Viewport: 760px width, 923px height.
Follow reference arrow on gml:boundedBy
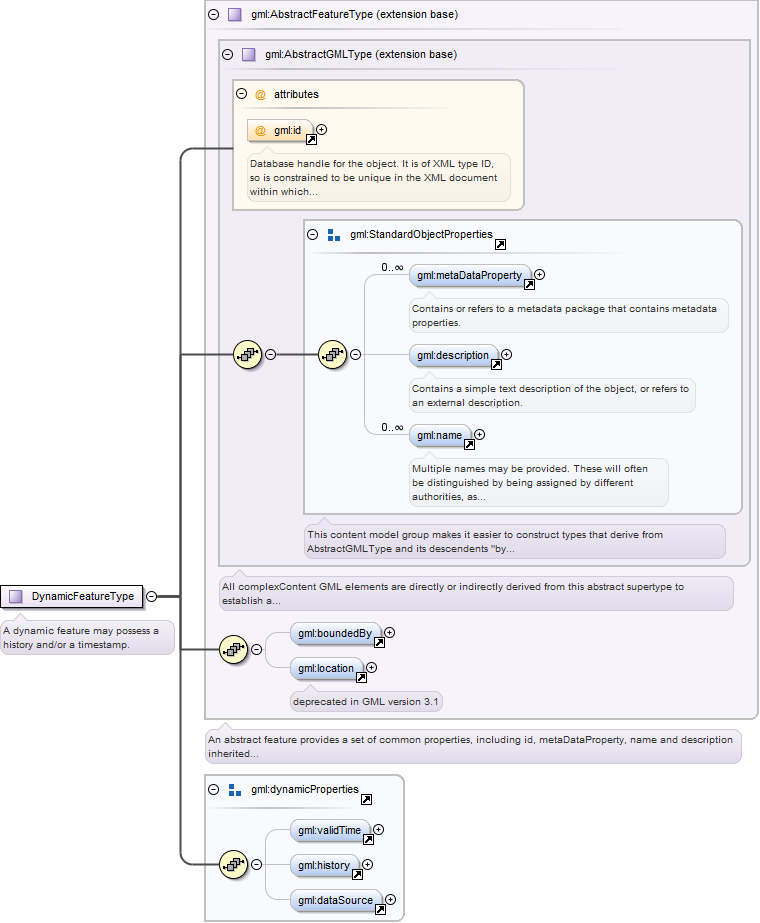coord(379,642)
